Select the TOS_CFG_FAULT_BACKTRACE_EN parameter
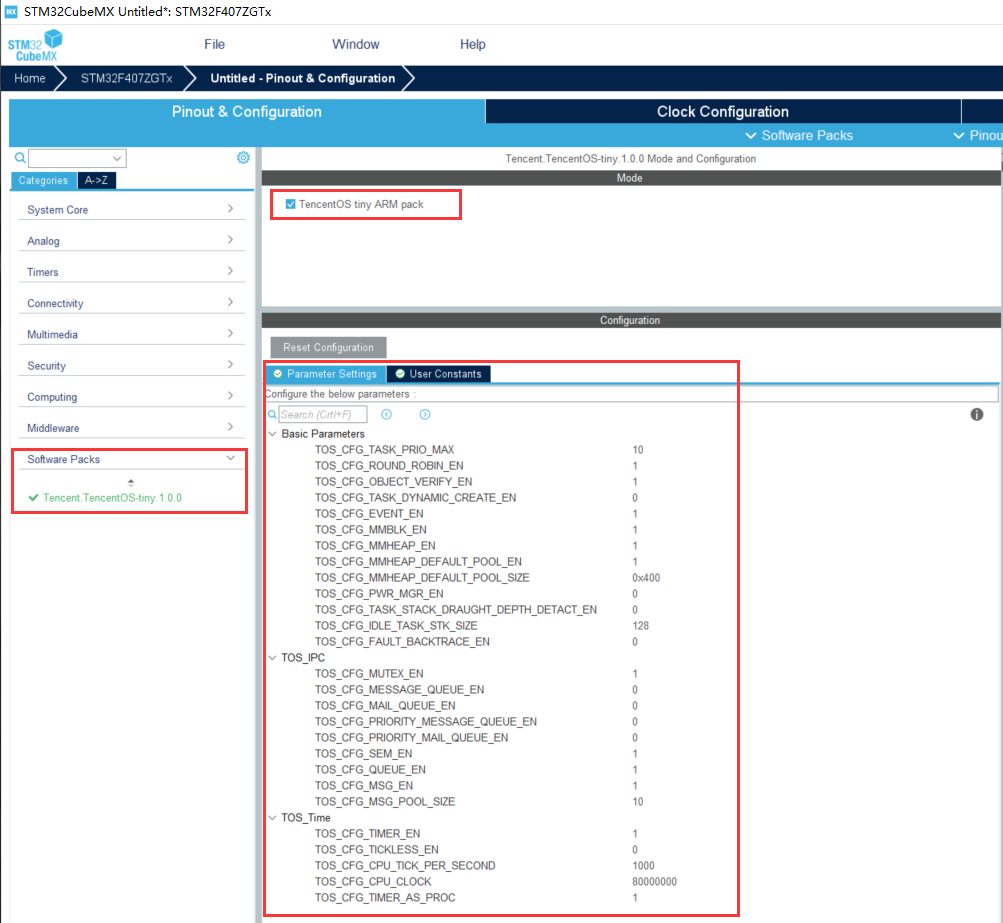Screen dimensions: 1003x923 (402, 642)
